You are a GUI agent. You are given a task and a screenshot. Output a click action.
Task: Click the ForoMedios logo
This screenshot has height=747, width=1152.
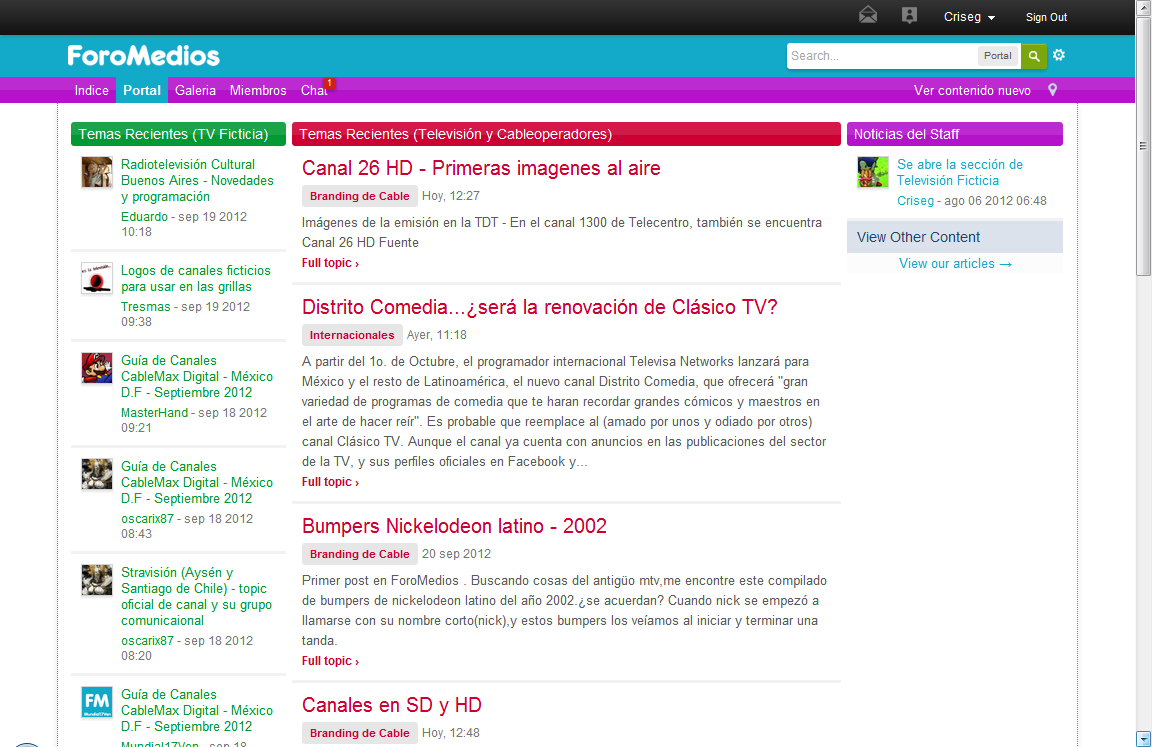coord(143,56)
